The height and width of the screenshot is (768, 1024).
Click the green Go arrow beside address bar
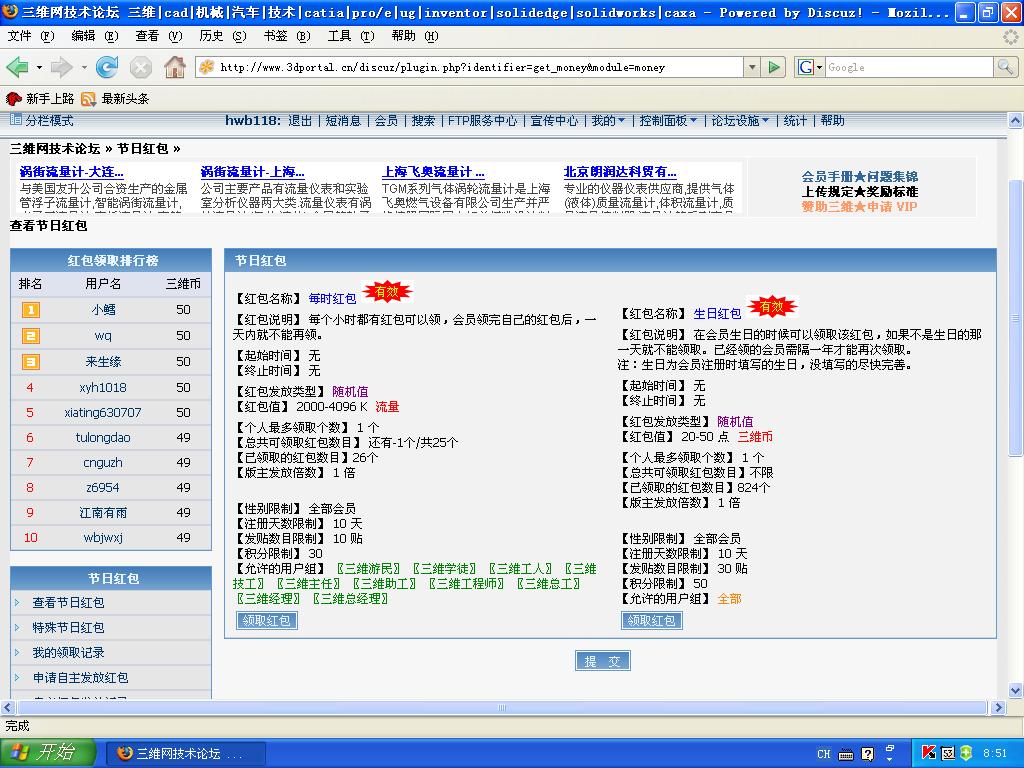(774, 67)
